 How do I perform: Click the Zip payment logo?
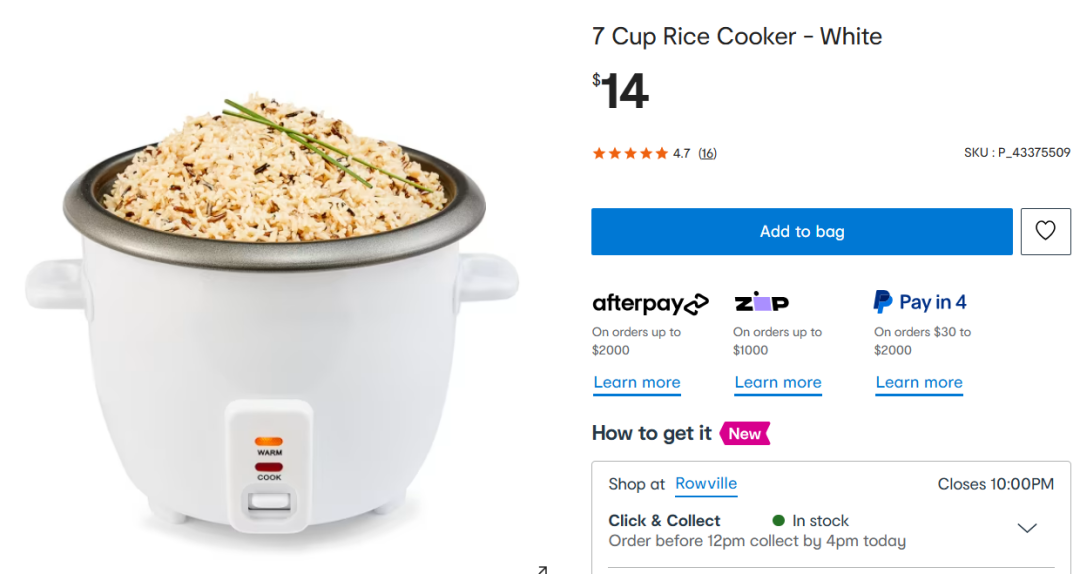pos(762,302)
